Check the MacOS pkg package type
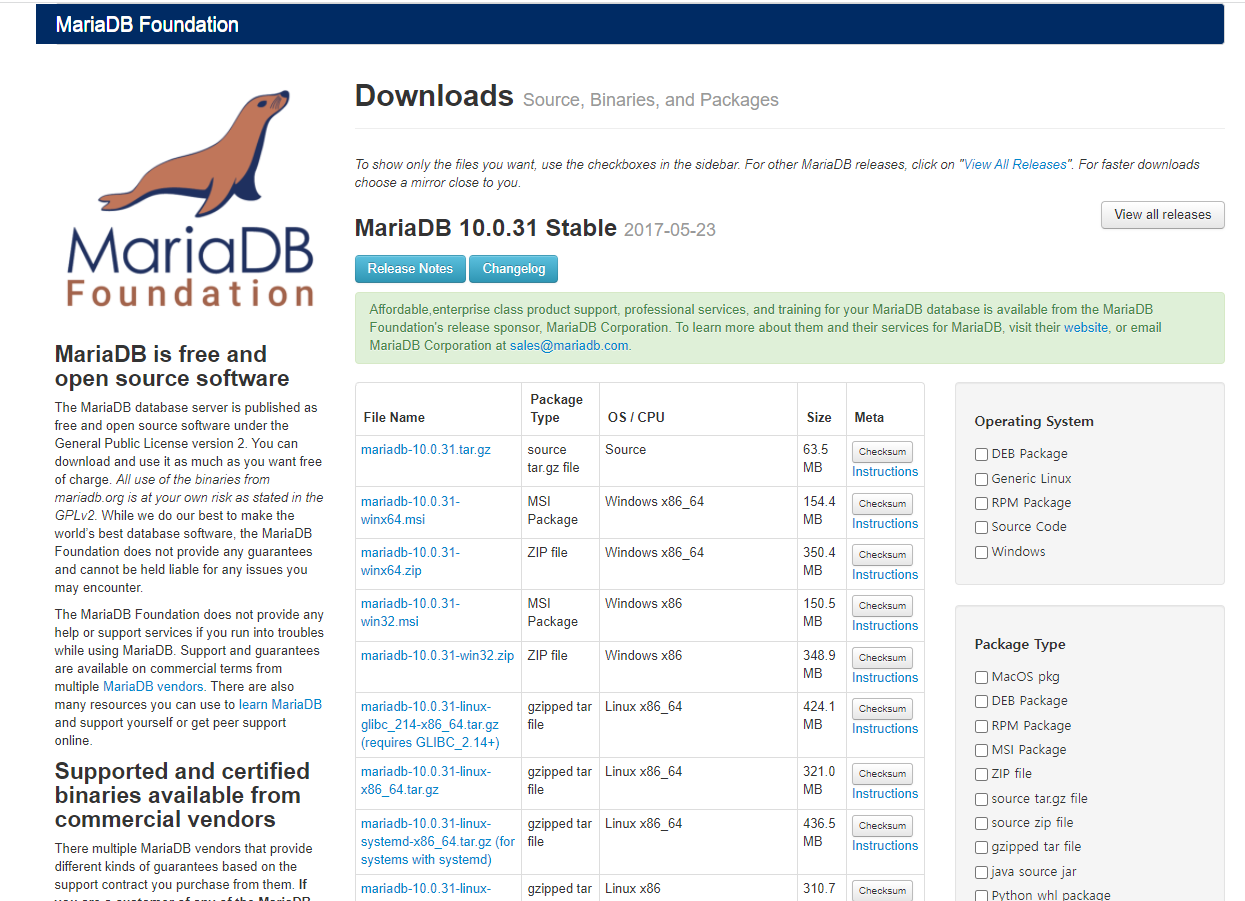This screenshot has height=901, width=1245. tap(981, 677)
